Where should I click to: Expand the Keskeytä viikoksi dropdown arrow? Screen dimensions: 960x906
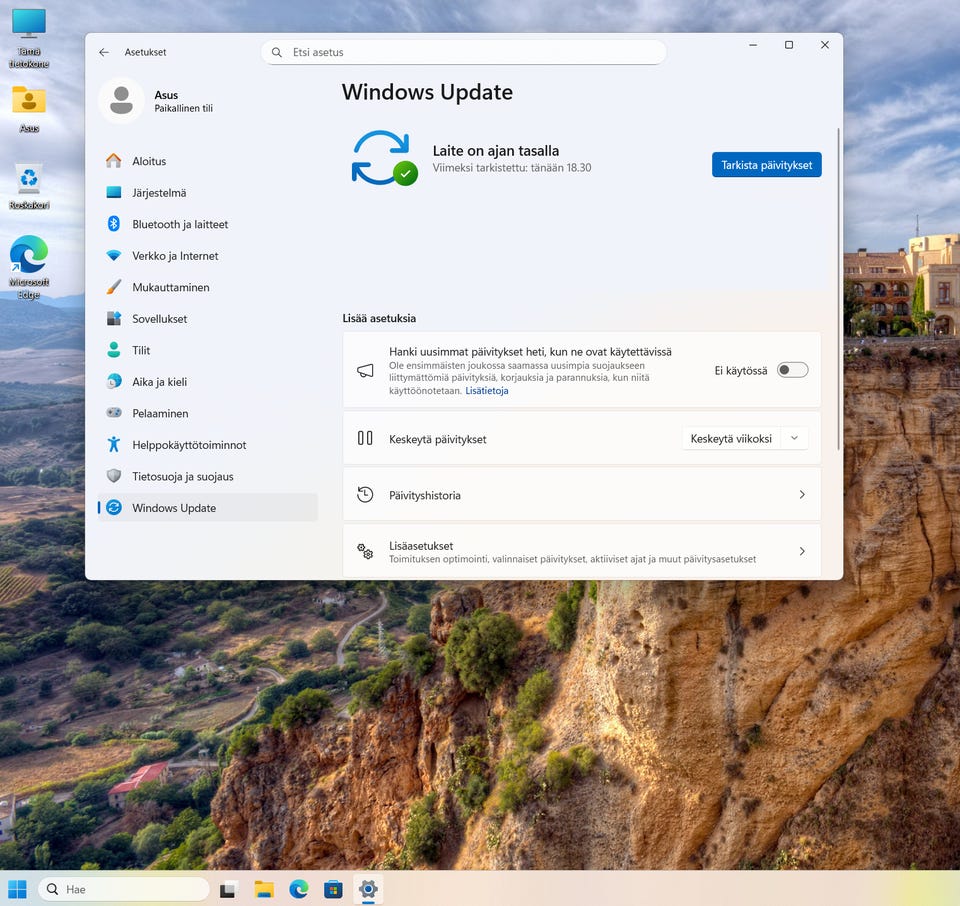pyautogui.click(x=794, y=438)
